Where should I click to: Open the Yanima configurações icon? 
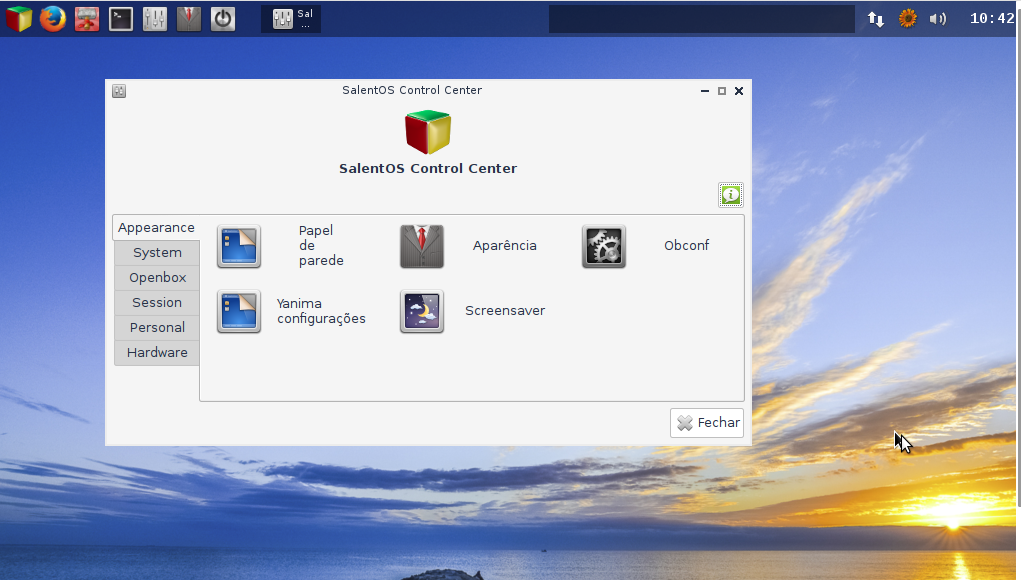pyautogui.click(x=239, y=311)
